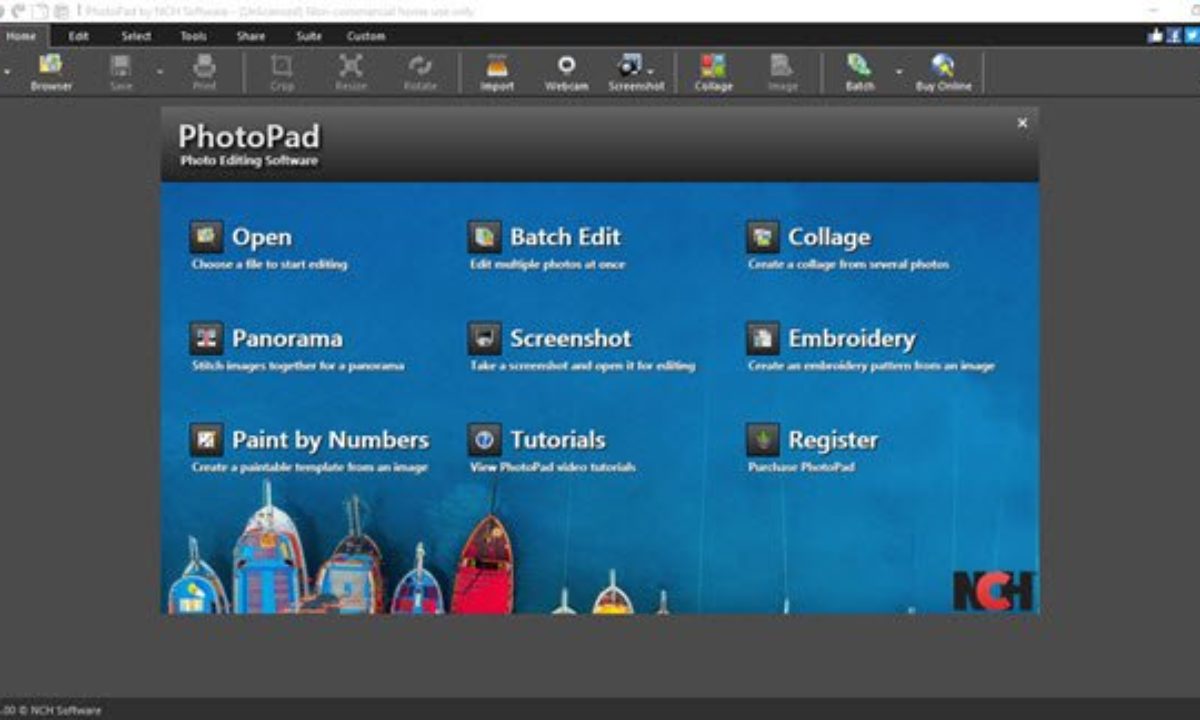
Task: Click the Twitter icon in top-right
Action: [x=1191, y=35]
